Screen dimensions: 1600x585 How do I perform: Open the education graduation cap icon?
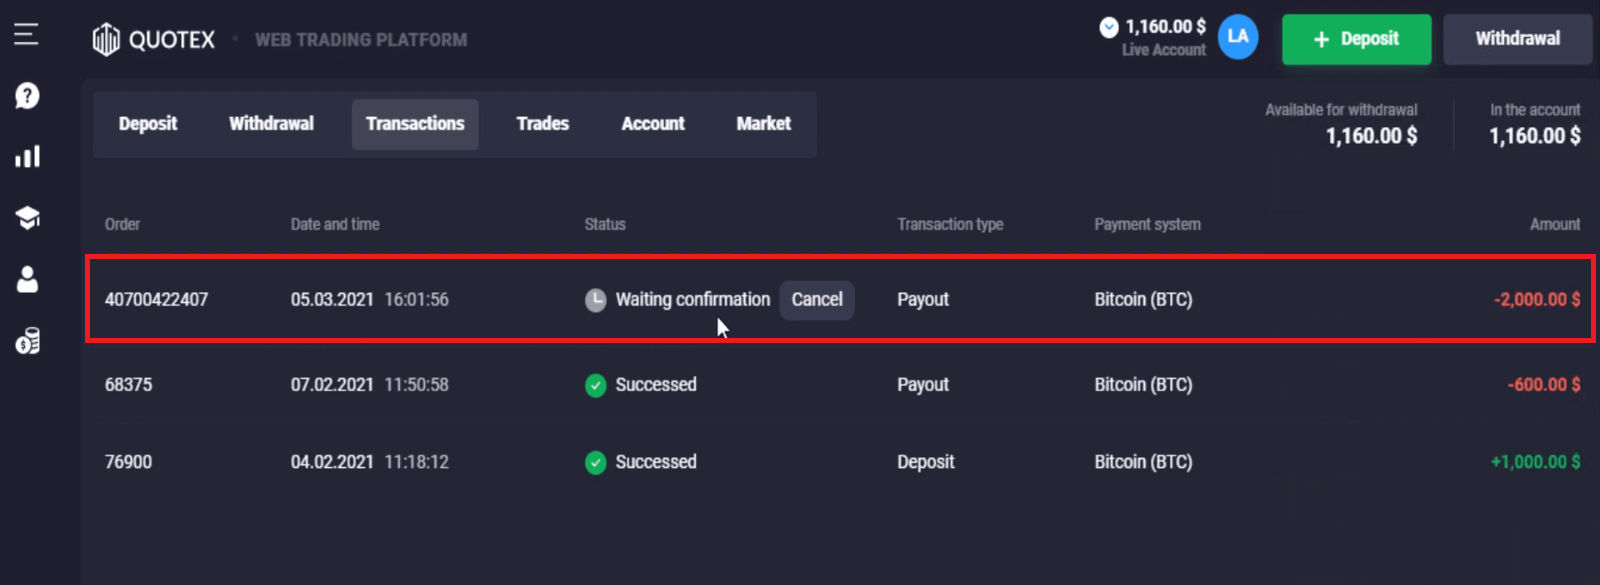tap(27, 218)
